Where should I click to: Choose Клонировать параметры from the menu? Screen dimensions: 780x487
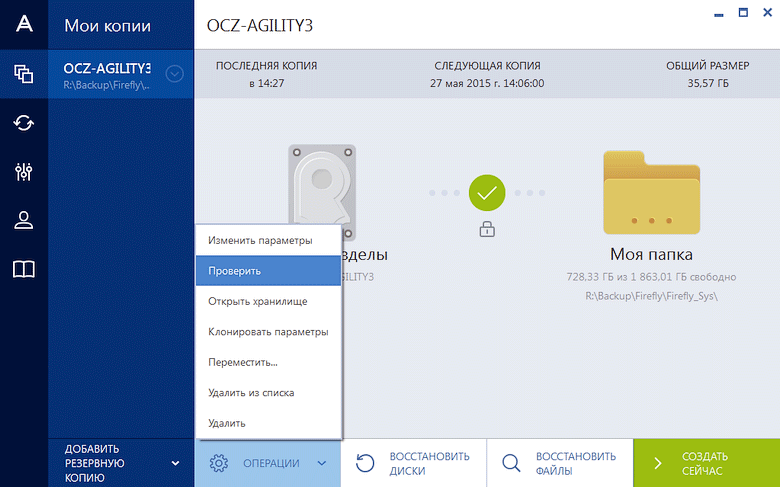(x=268, y=331)
